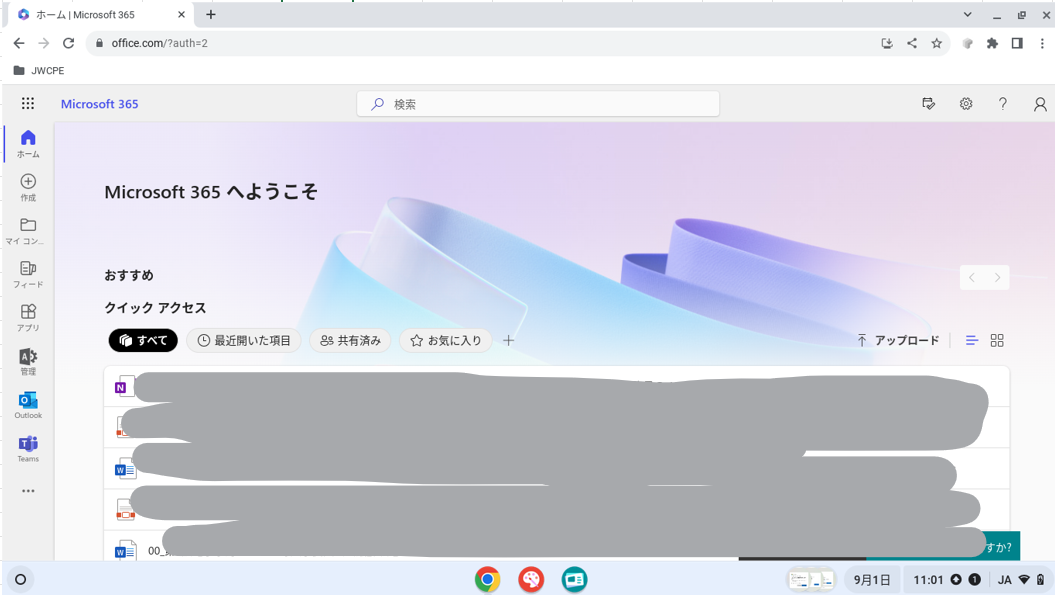
Task: Select the すべて filter tab
Action: click(x=143, y=341)
